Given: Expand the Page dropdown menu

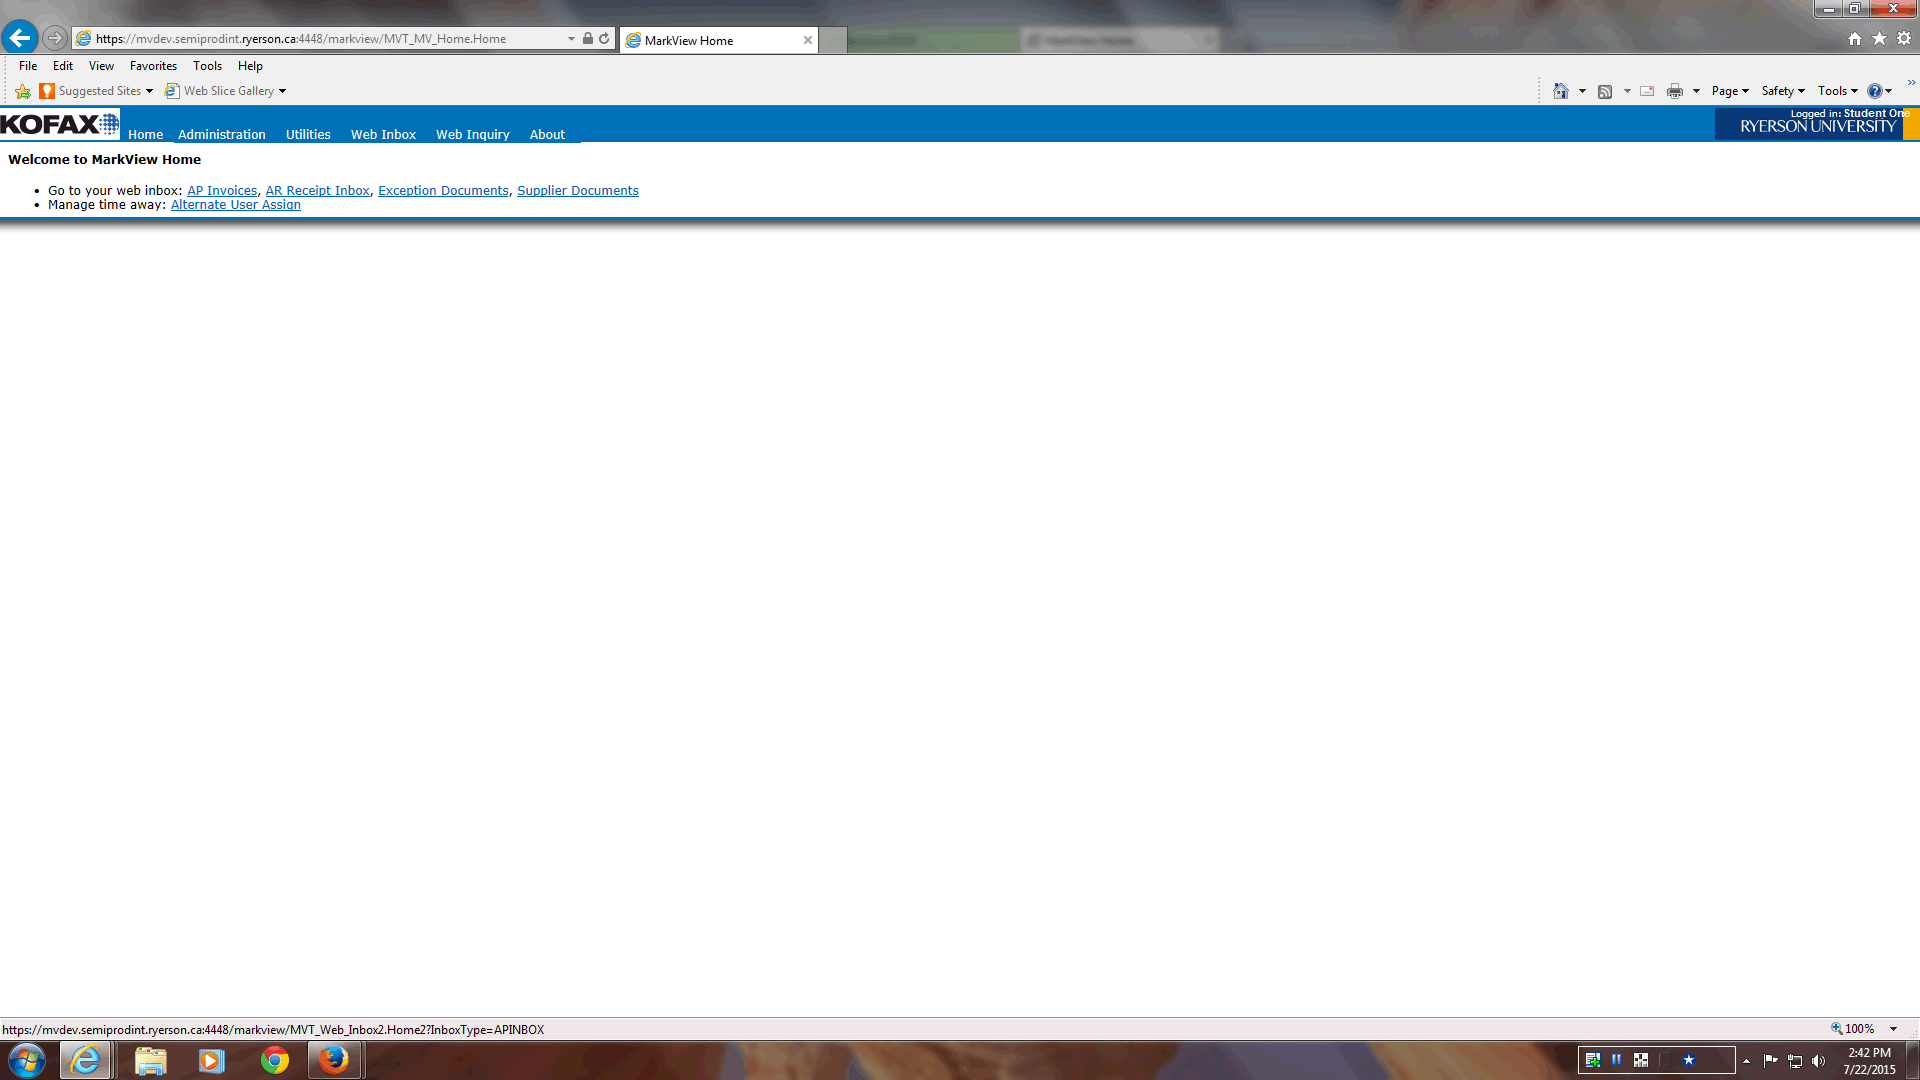Looking at the screenshot, I should [1729, 91].
